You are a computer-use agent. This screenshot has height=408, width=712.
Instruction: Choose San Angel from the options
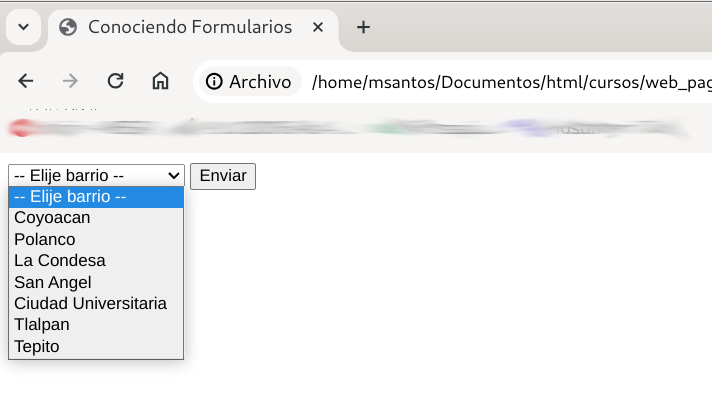click(96, 282)
